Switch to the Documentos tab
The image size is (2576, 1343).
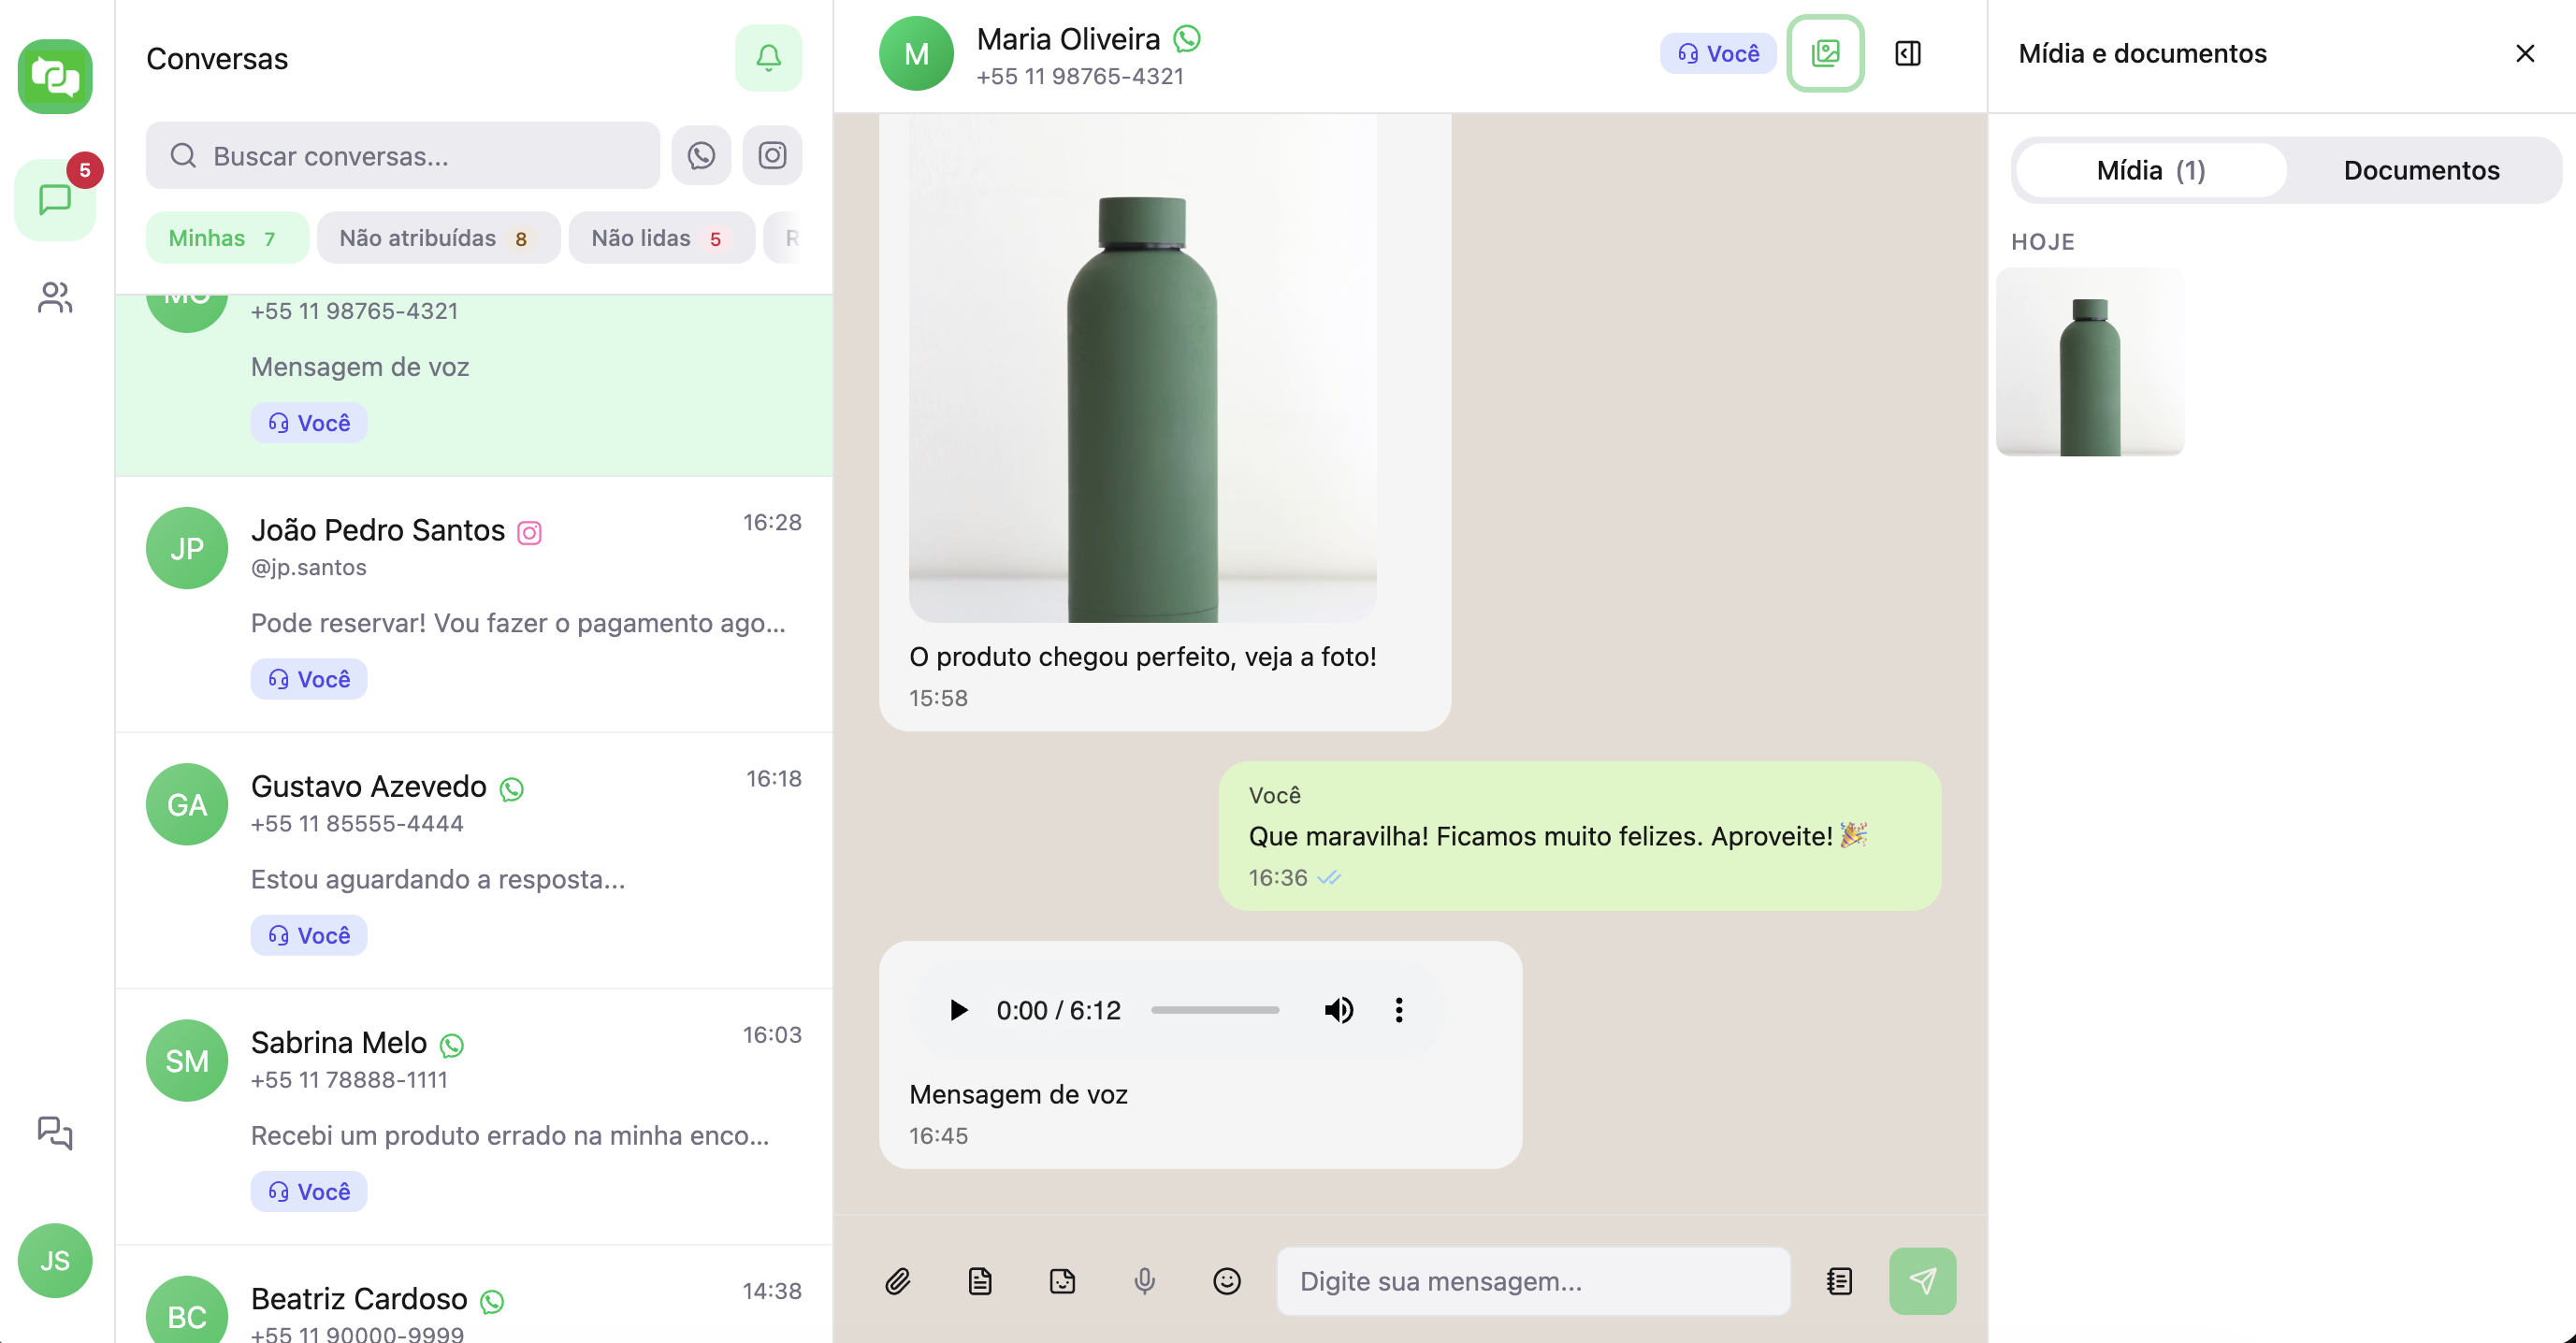tap(2421, 170)
